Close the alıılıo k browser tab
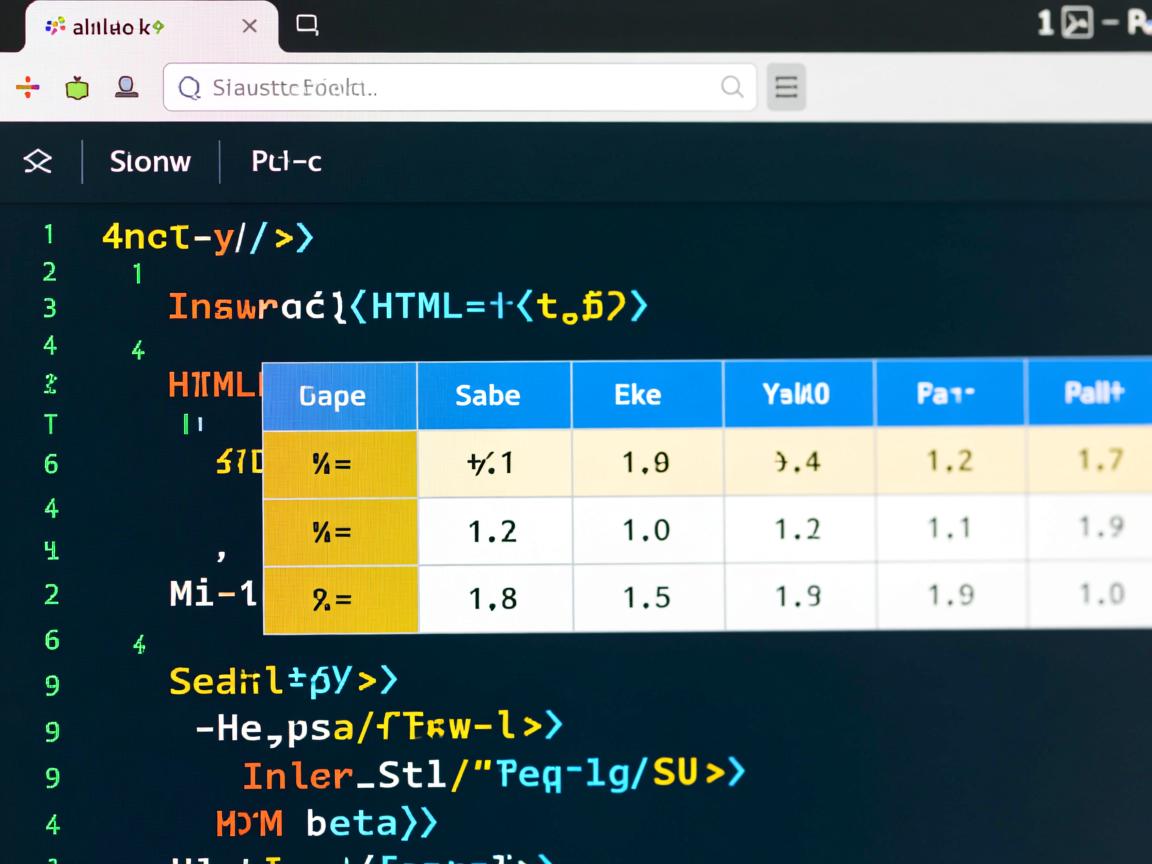Viewport: 1152px width, 864px height. coord(250,27)
